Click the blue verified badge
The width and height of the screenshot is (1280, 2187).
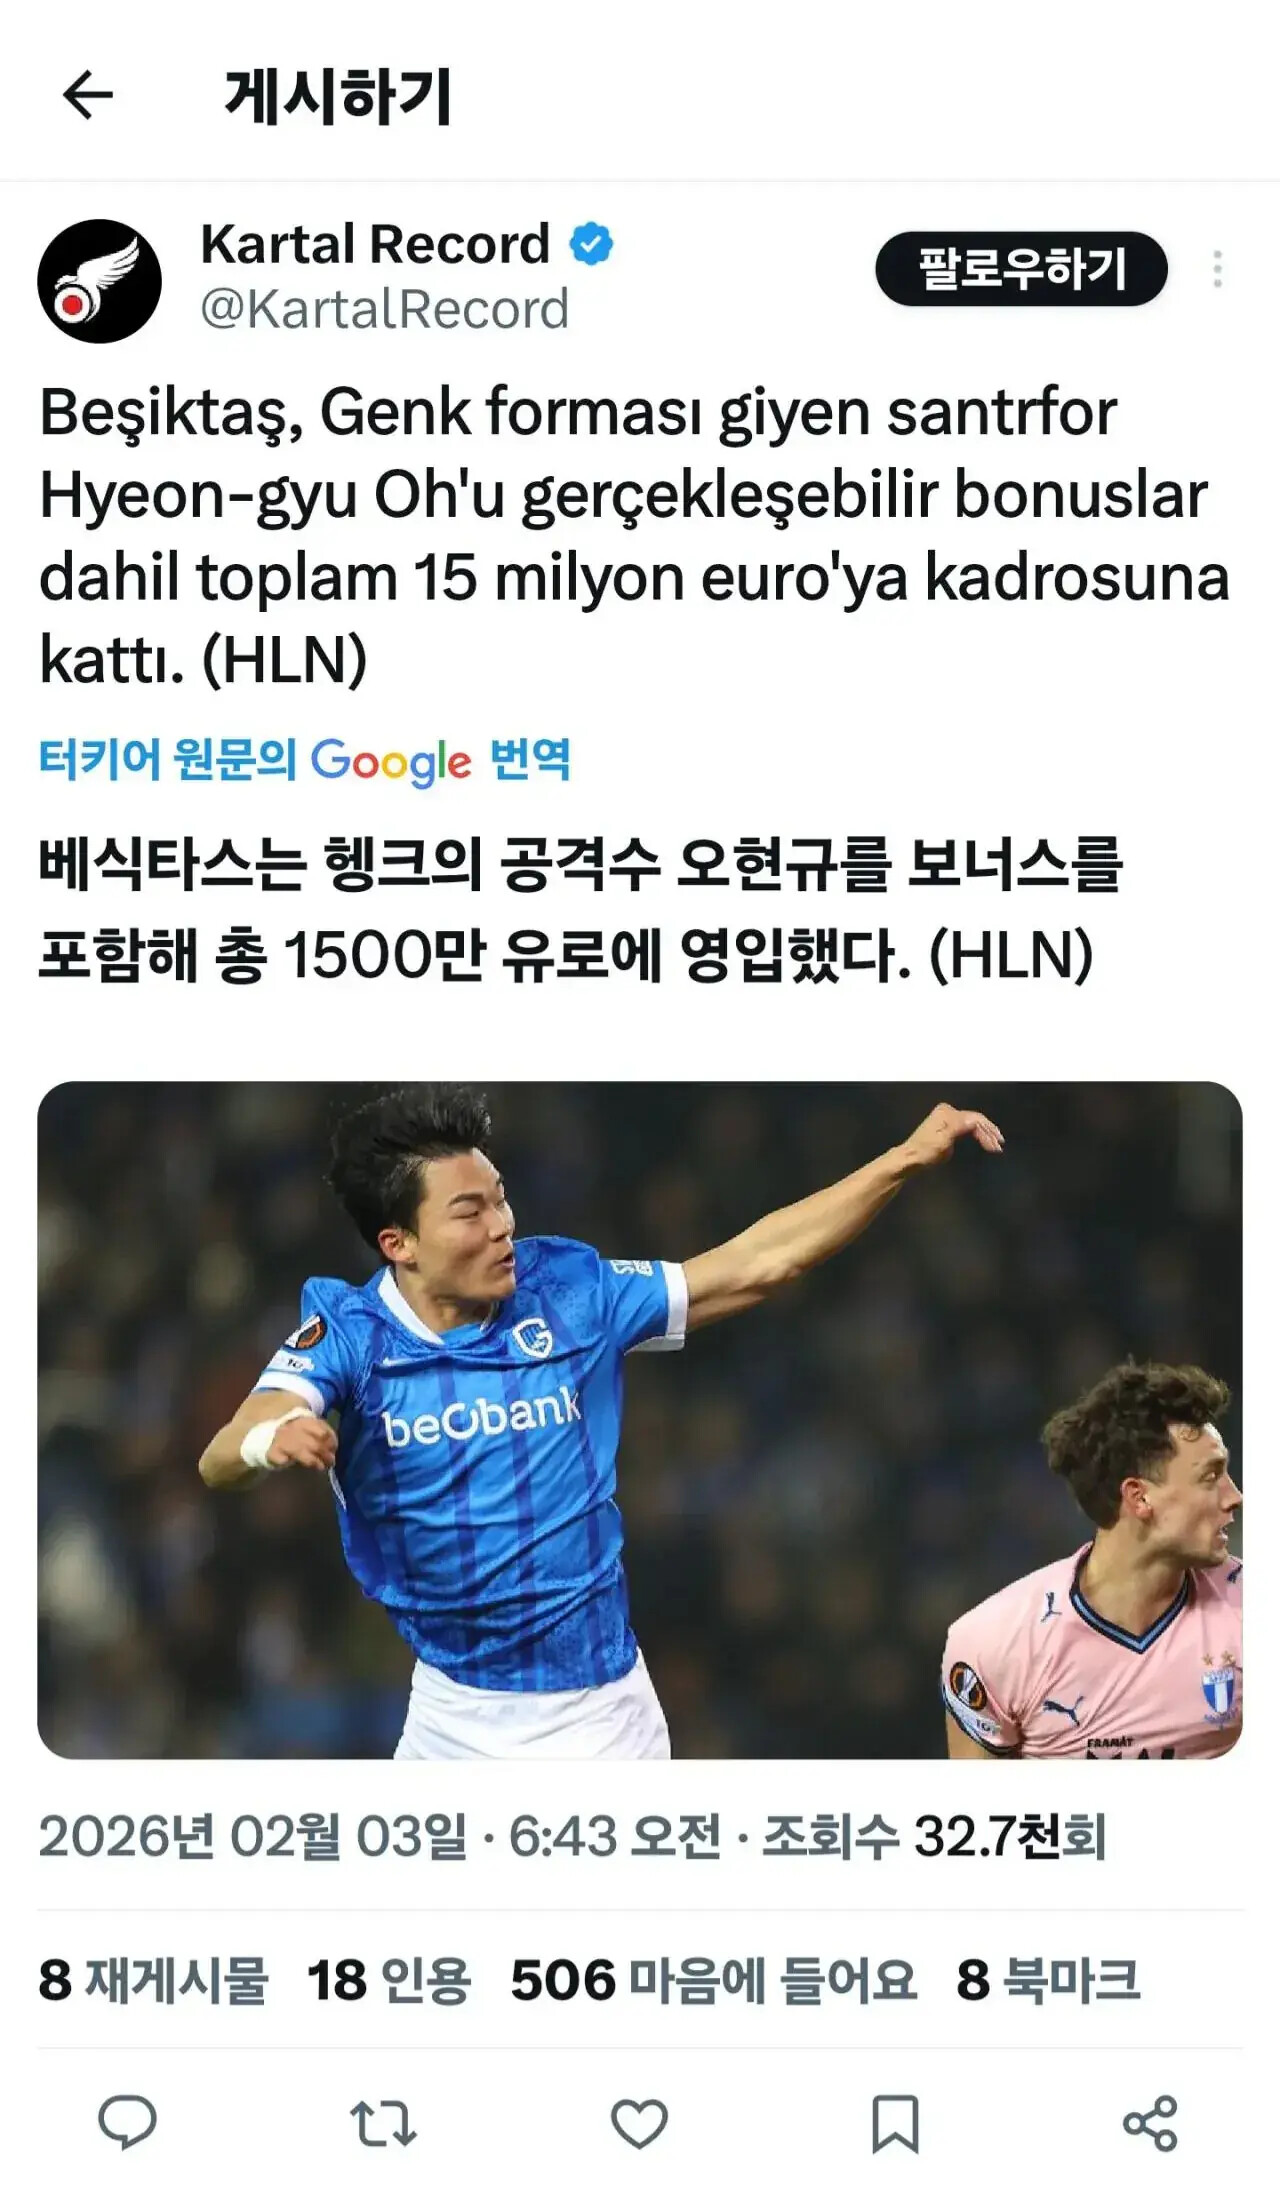click(x=591, y=244)
